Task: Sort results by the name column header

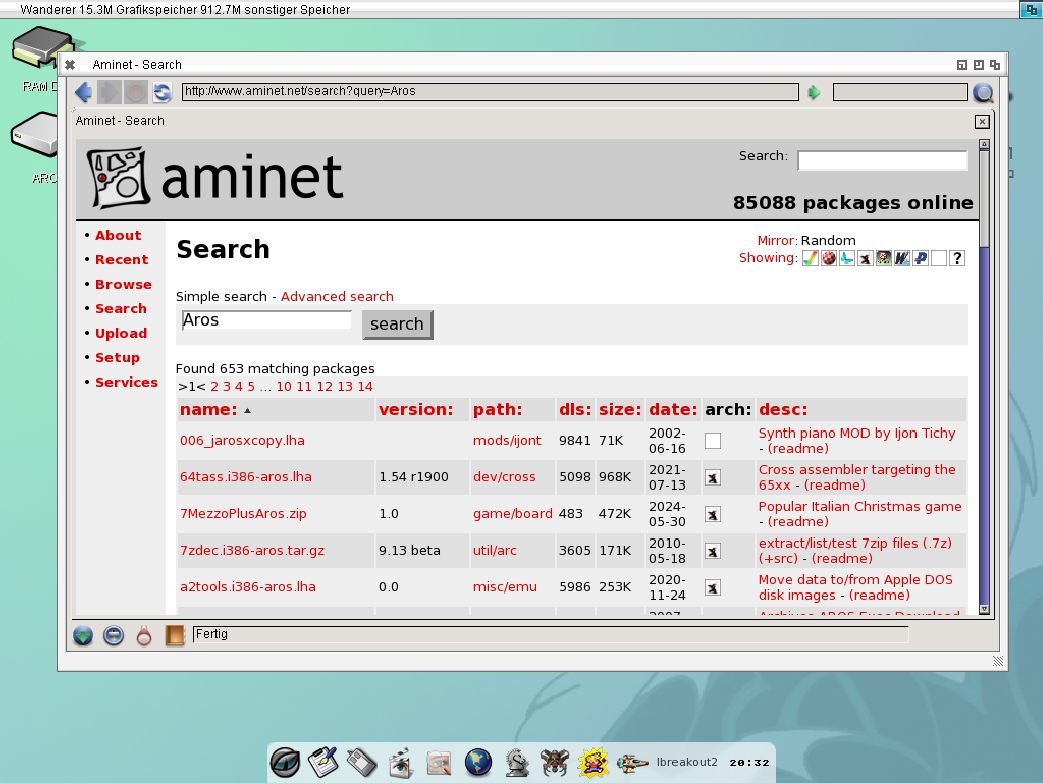Action: [209, 409]
